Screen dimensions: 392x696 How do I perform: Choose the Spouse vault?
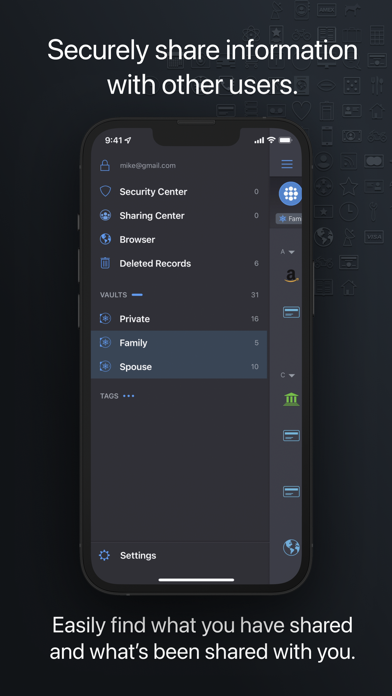point(179,367)
